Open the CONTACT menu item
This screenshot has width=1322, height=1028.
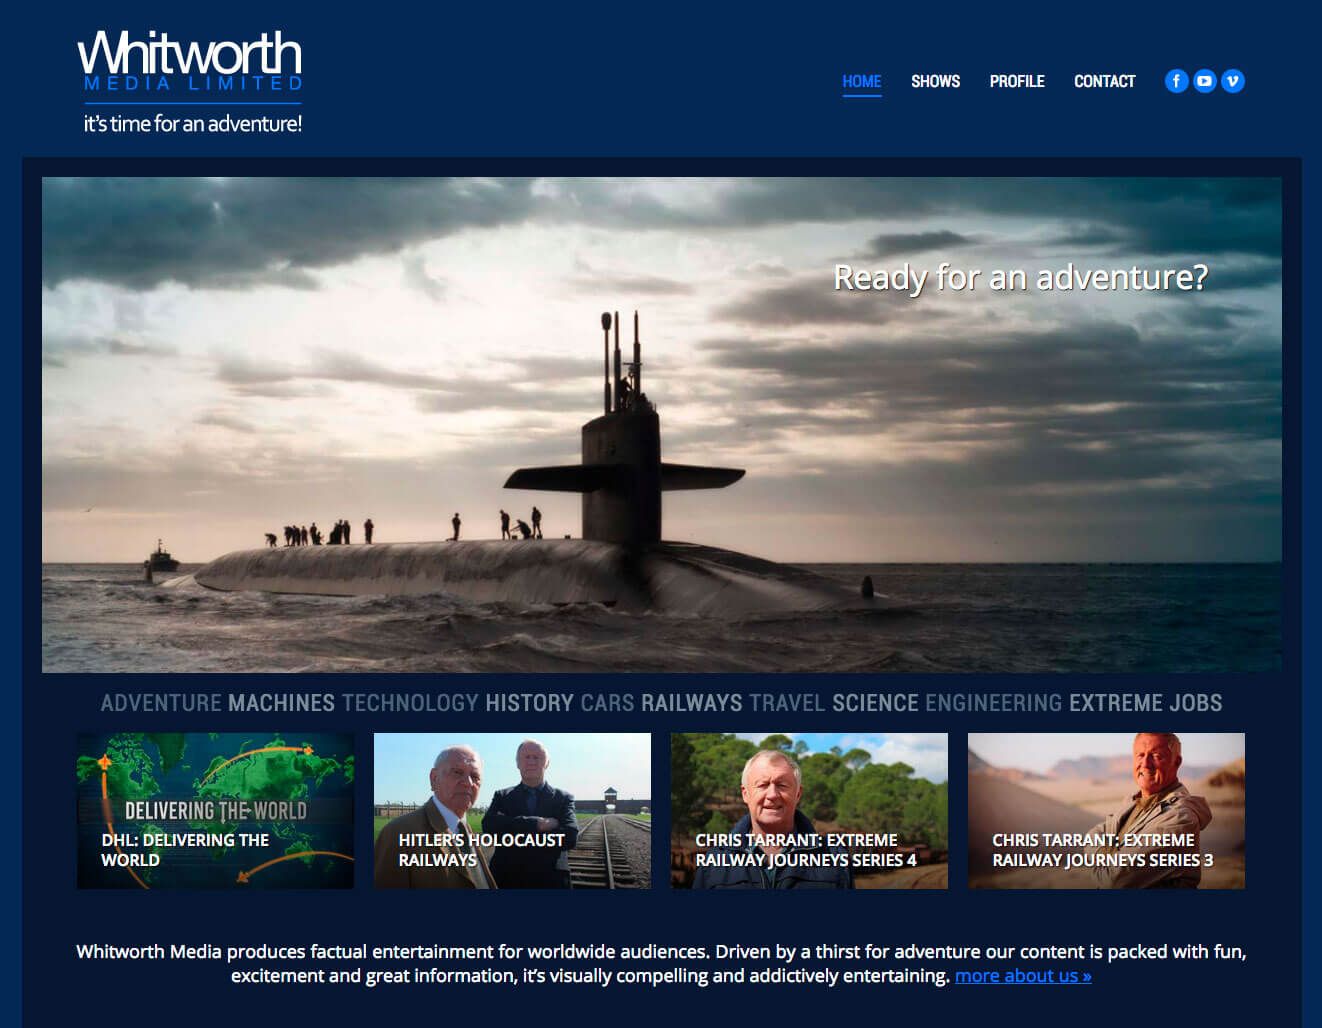tap(1104, 81)
